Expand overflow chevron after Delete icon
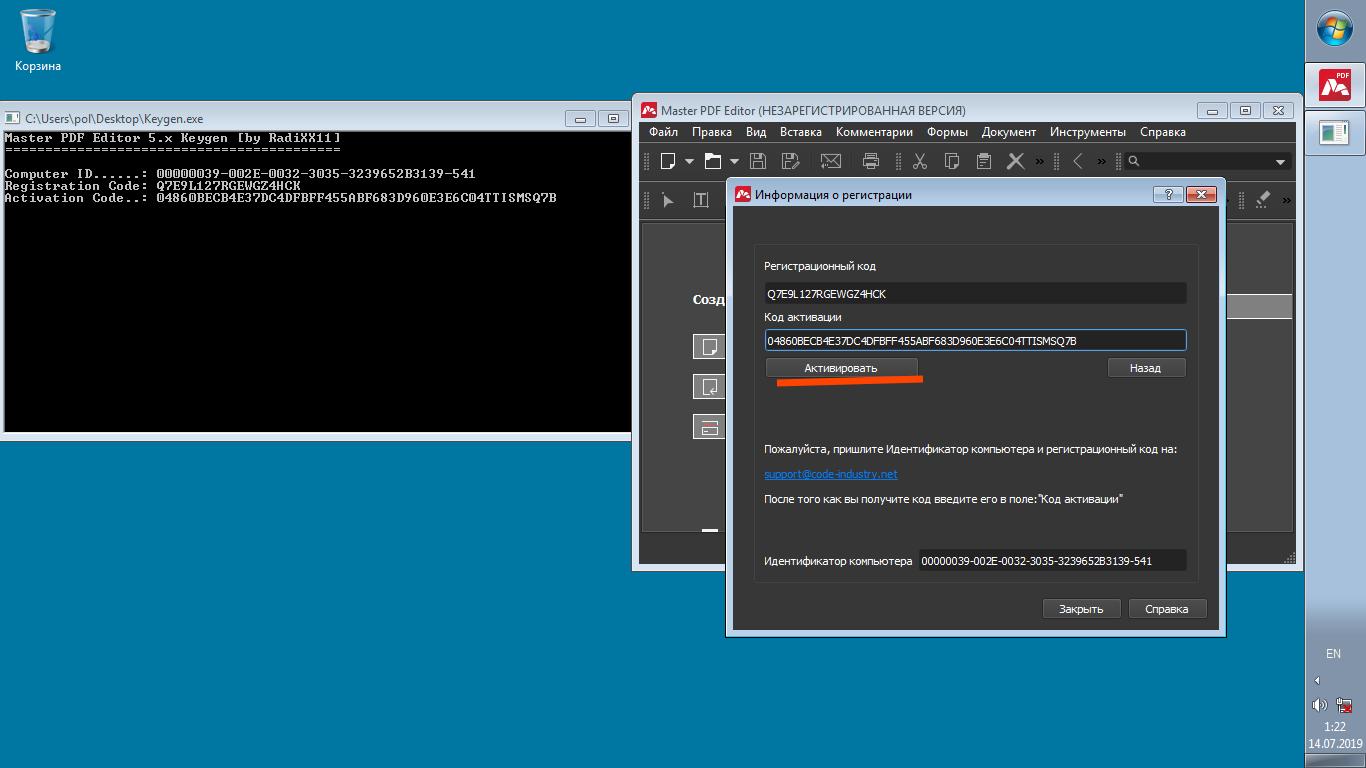 click(x=1040, y=161)
